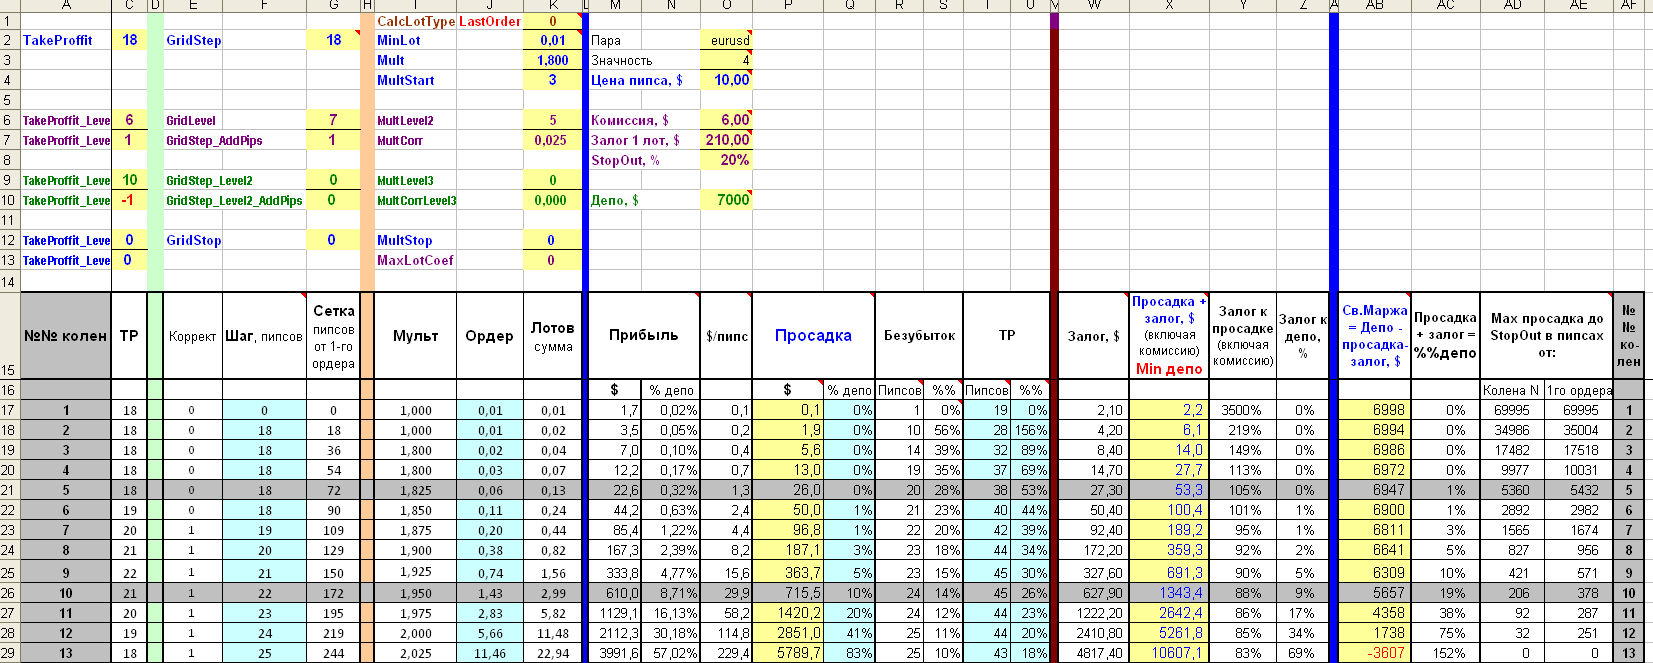
Task: Select the lot sum cell 22,94
Action: (552, 653)
